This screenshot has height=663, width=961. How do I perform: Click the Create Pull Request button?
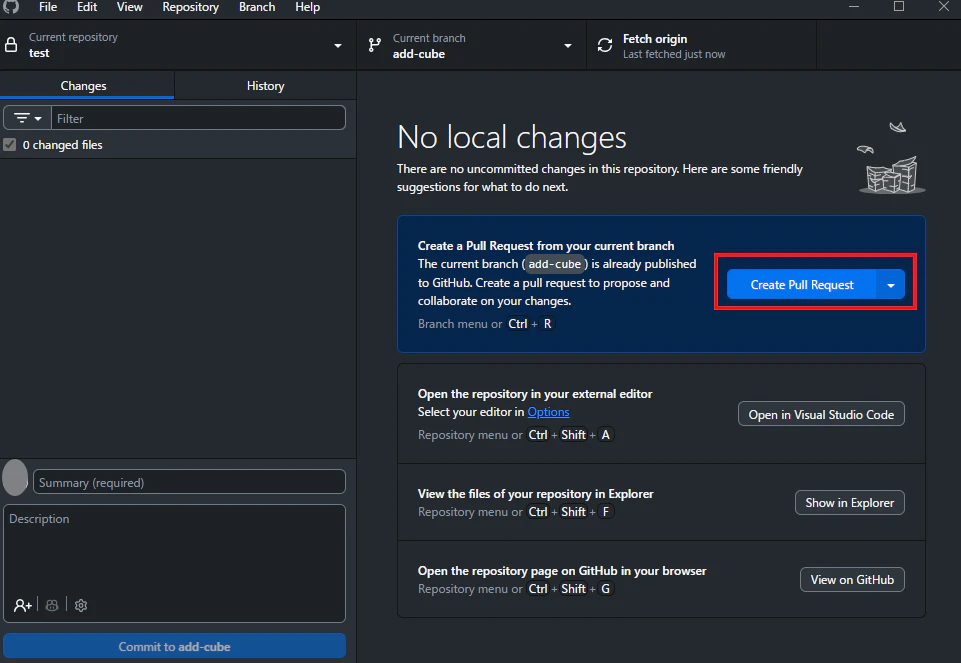pyautogui.click(x=802, y=285)
